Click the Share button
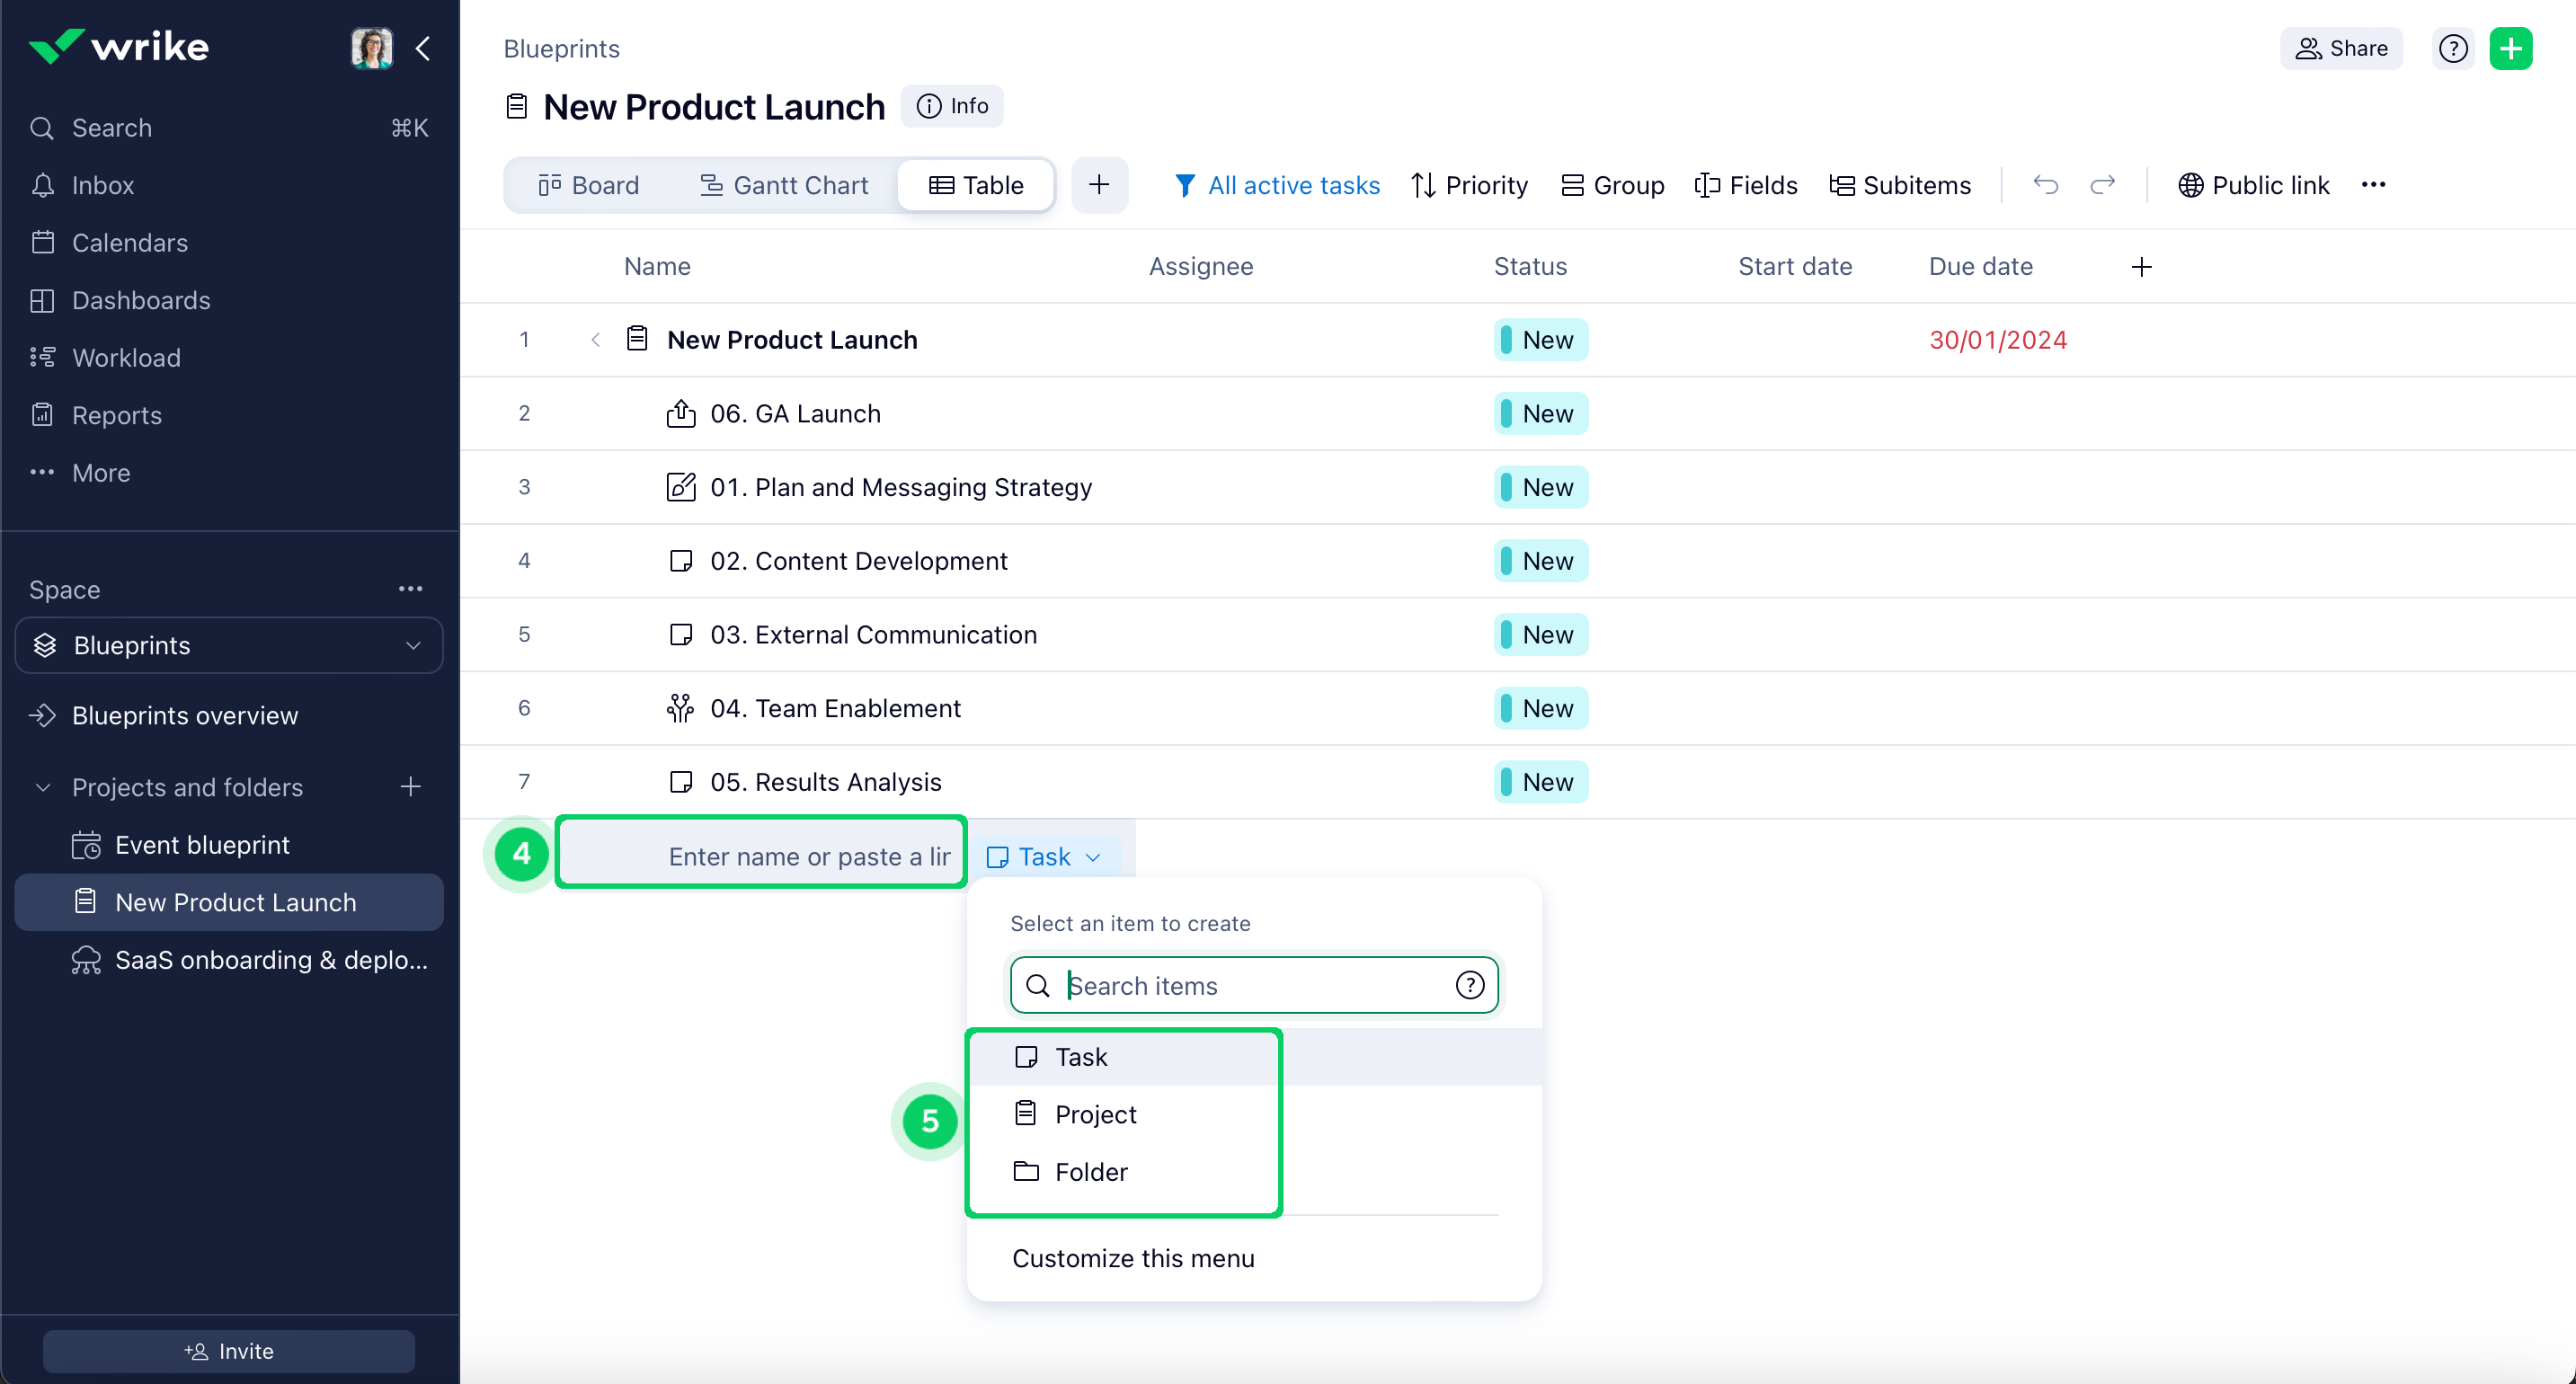 coord(2340,48)
